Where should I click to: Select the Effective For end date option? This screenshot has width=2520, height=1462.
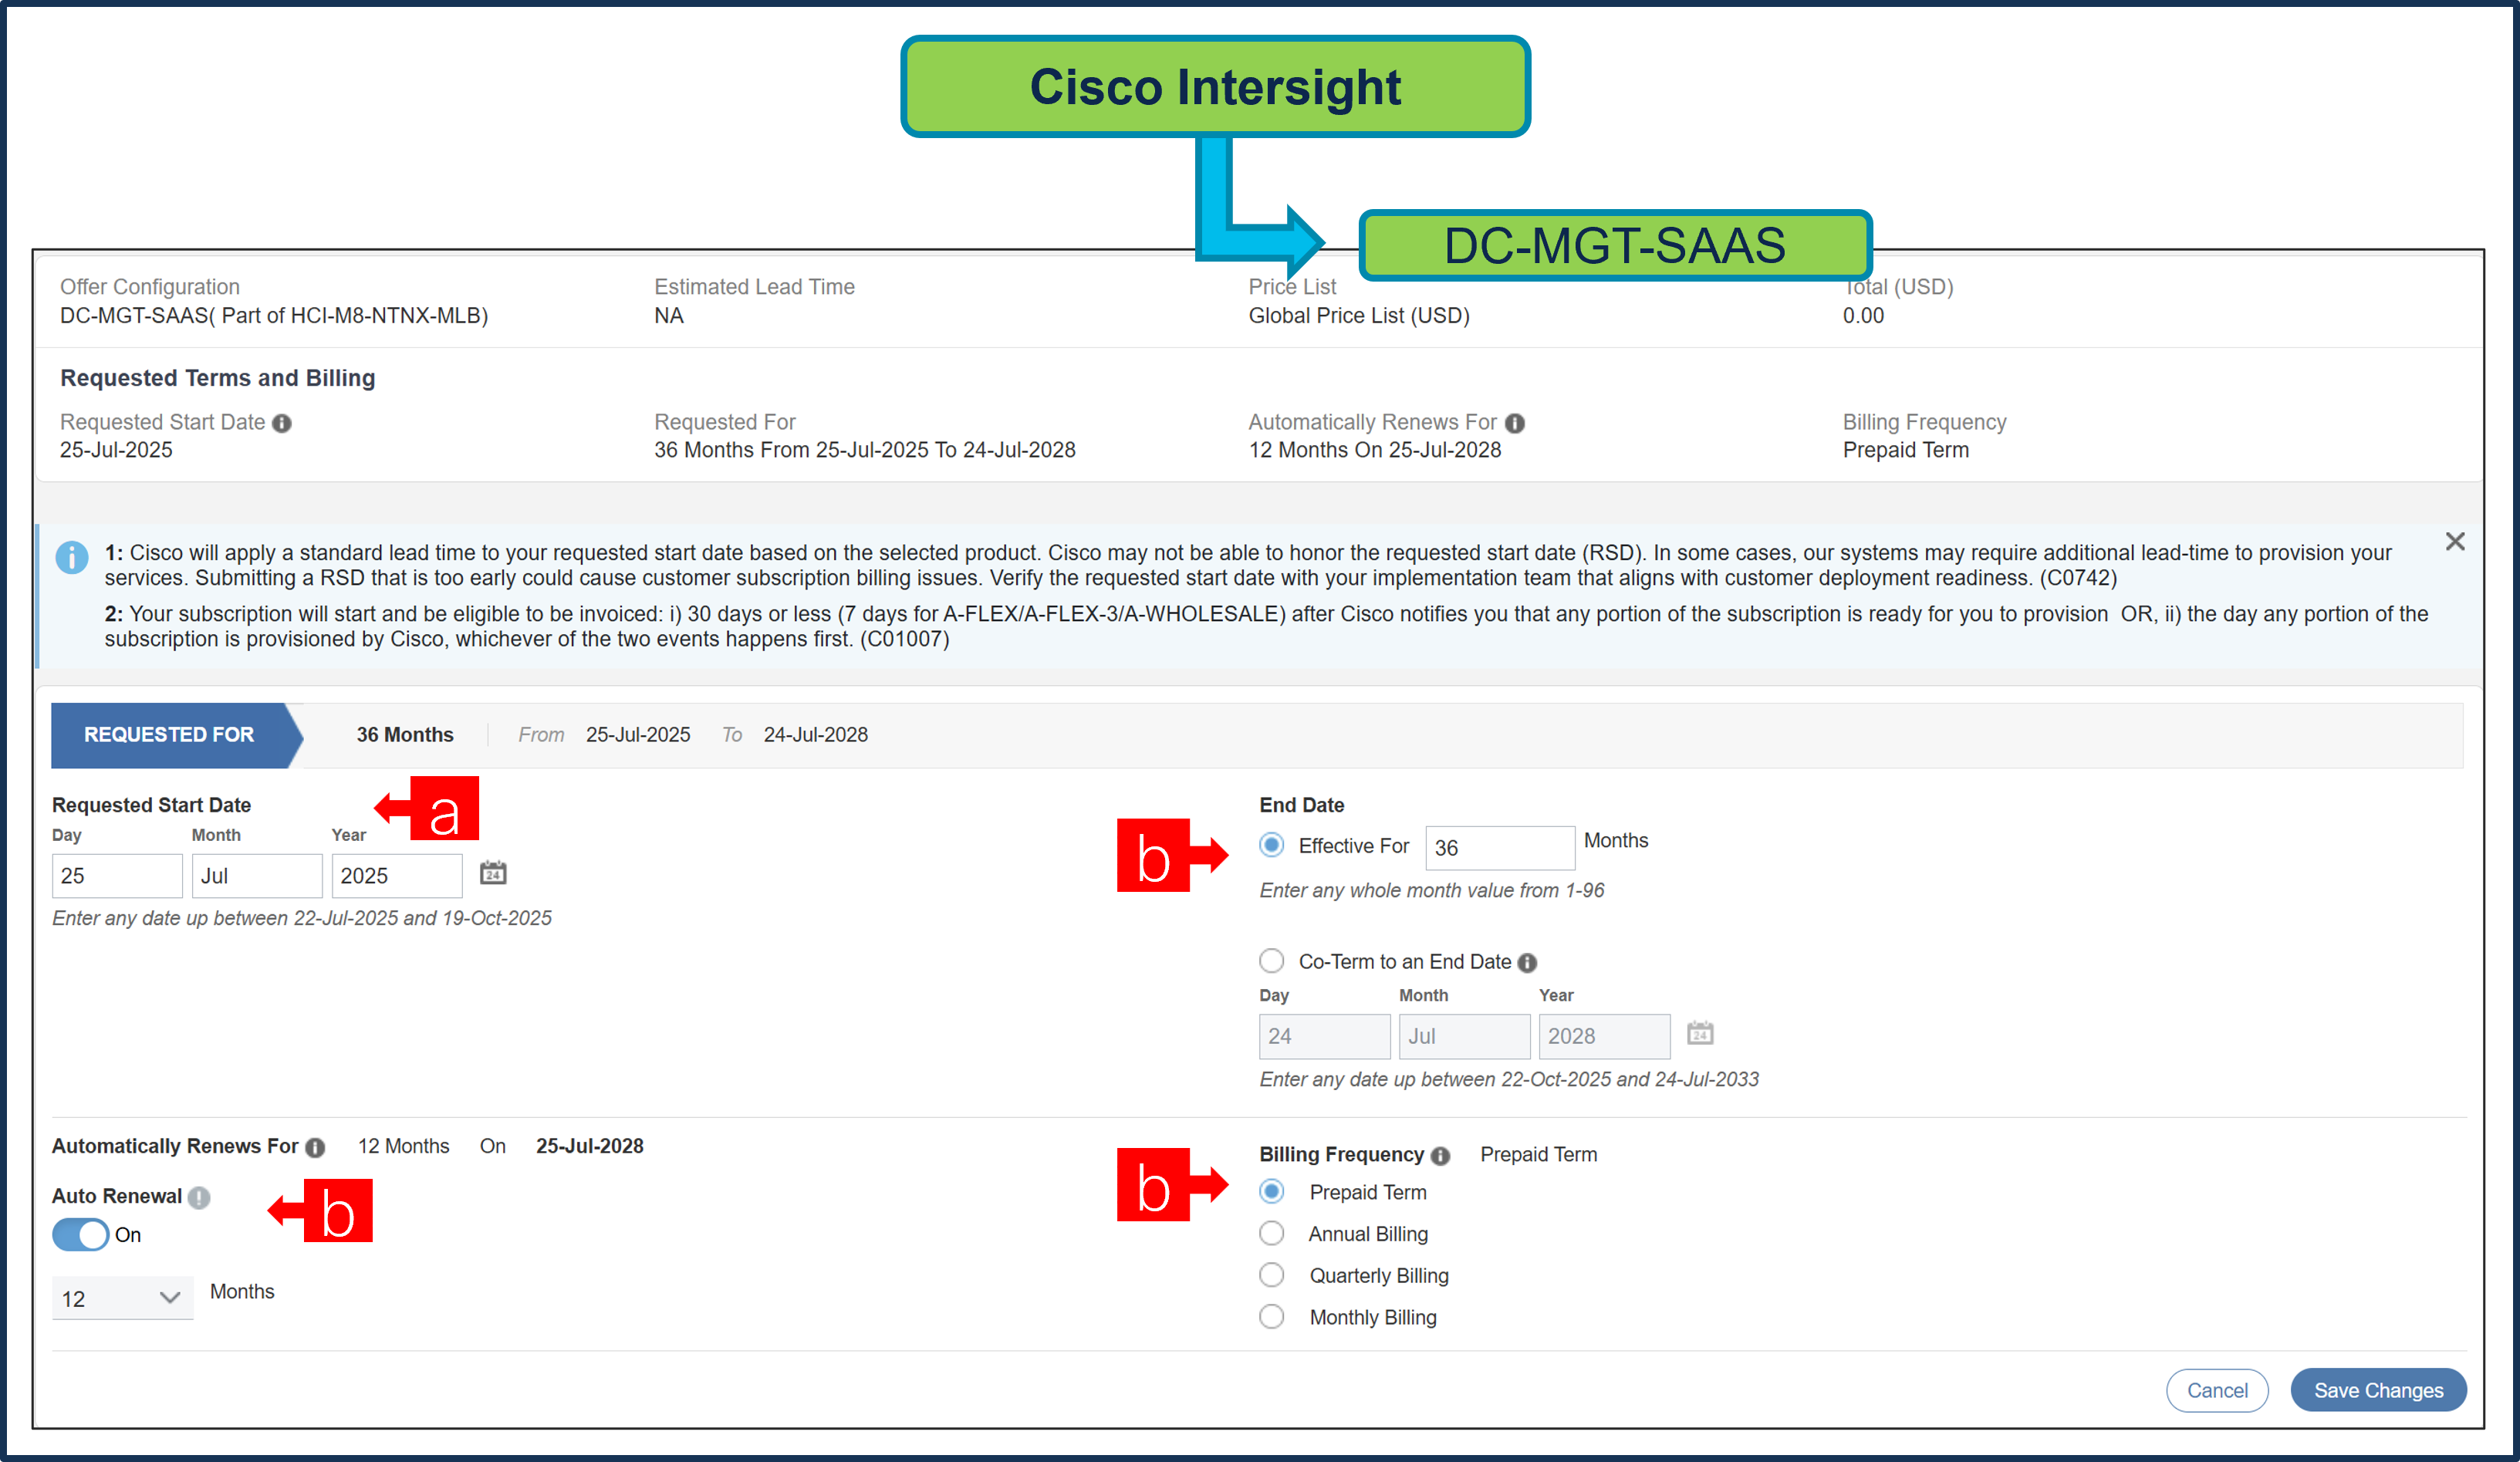pyautogui.click(x=1271, y=845)
